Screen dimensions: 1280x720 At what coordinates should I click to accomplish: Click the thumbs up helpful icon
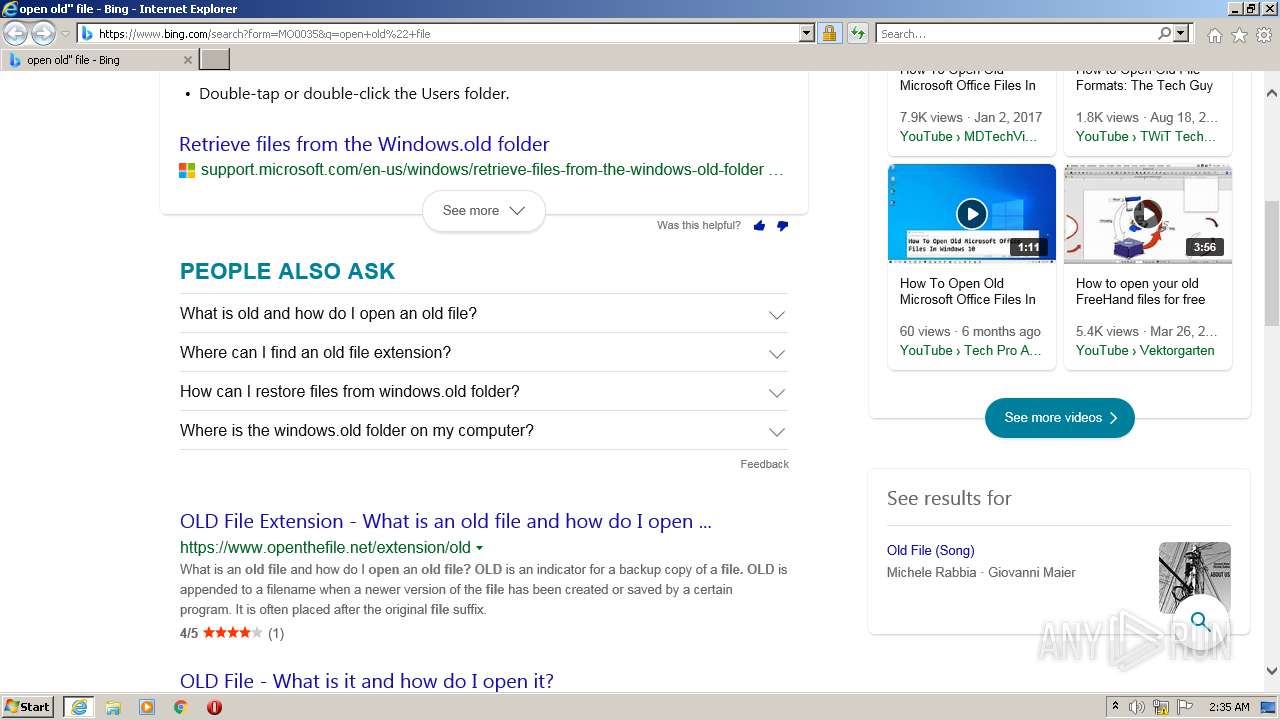[759, 226]
